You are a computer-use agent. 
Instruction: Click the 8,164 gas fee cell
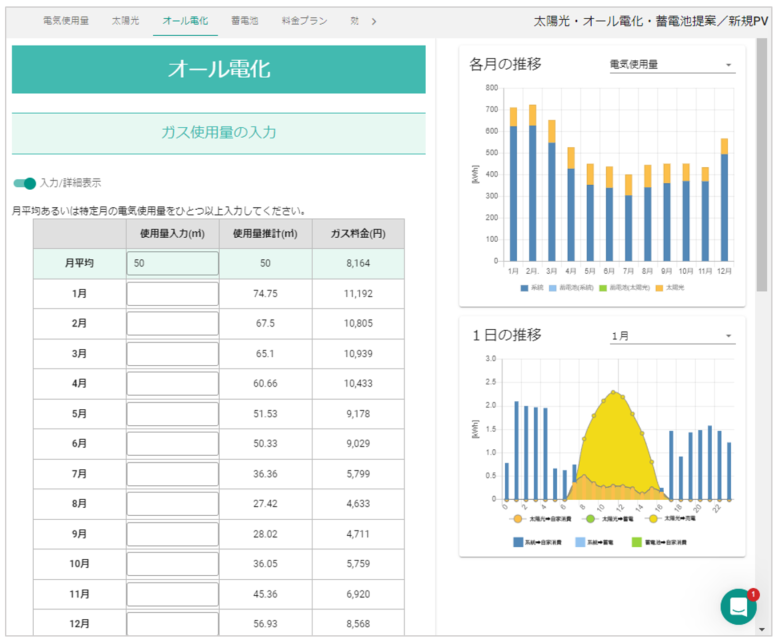(358, 263)
